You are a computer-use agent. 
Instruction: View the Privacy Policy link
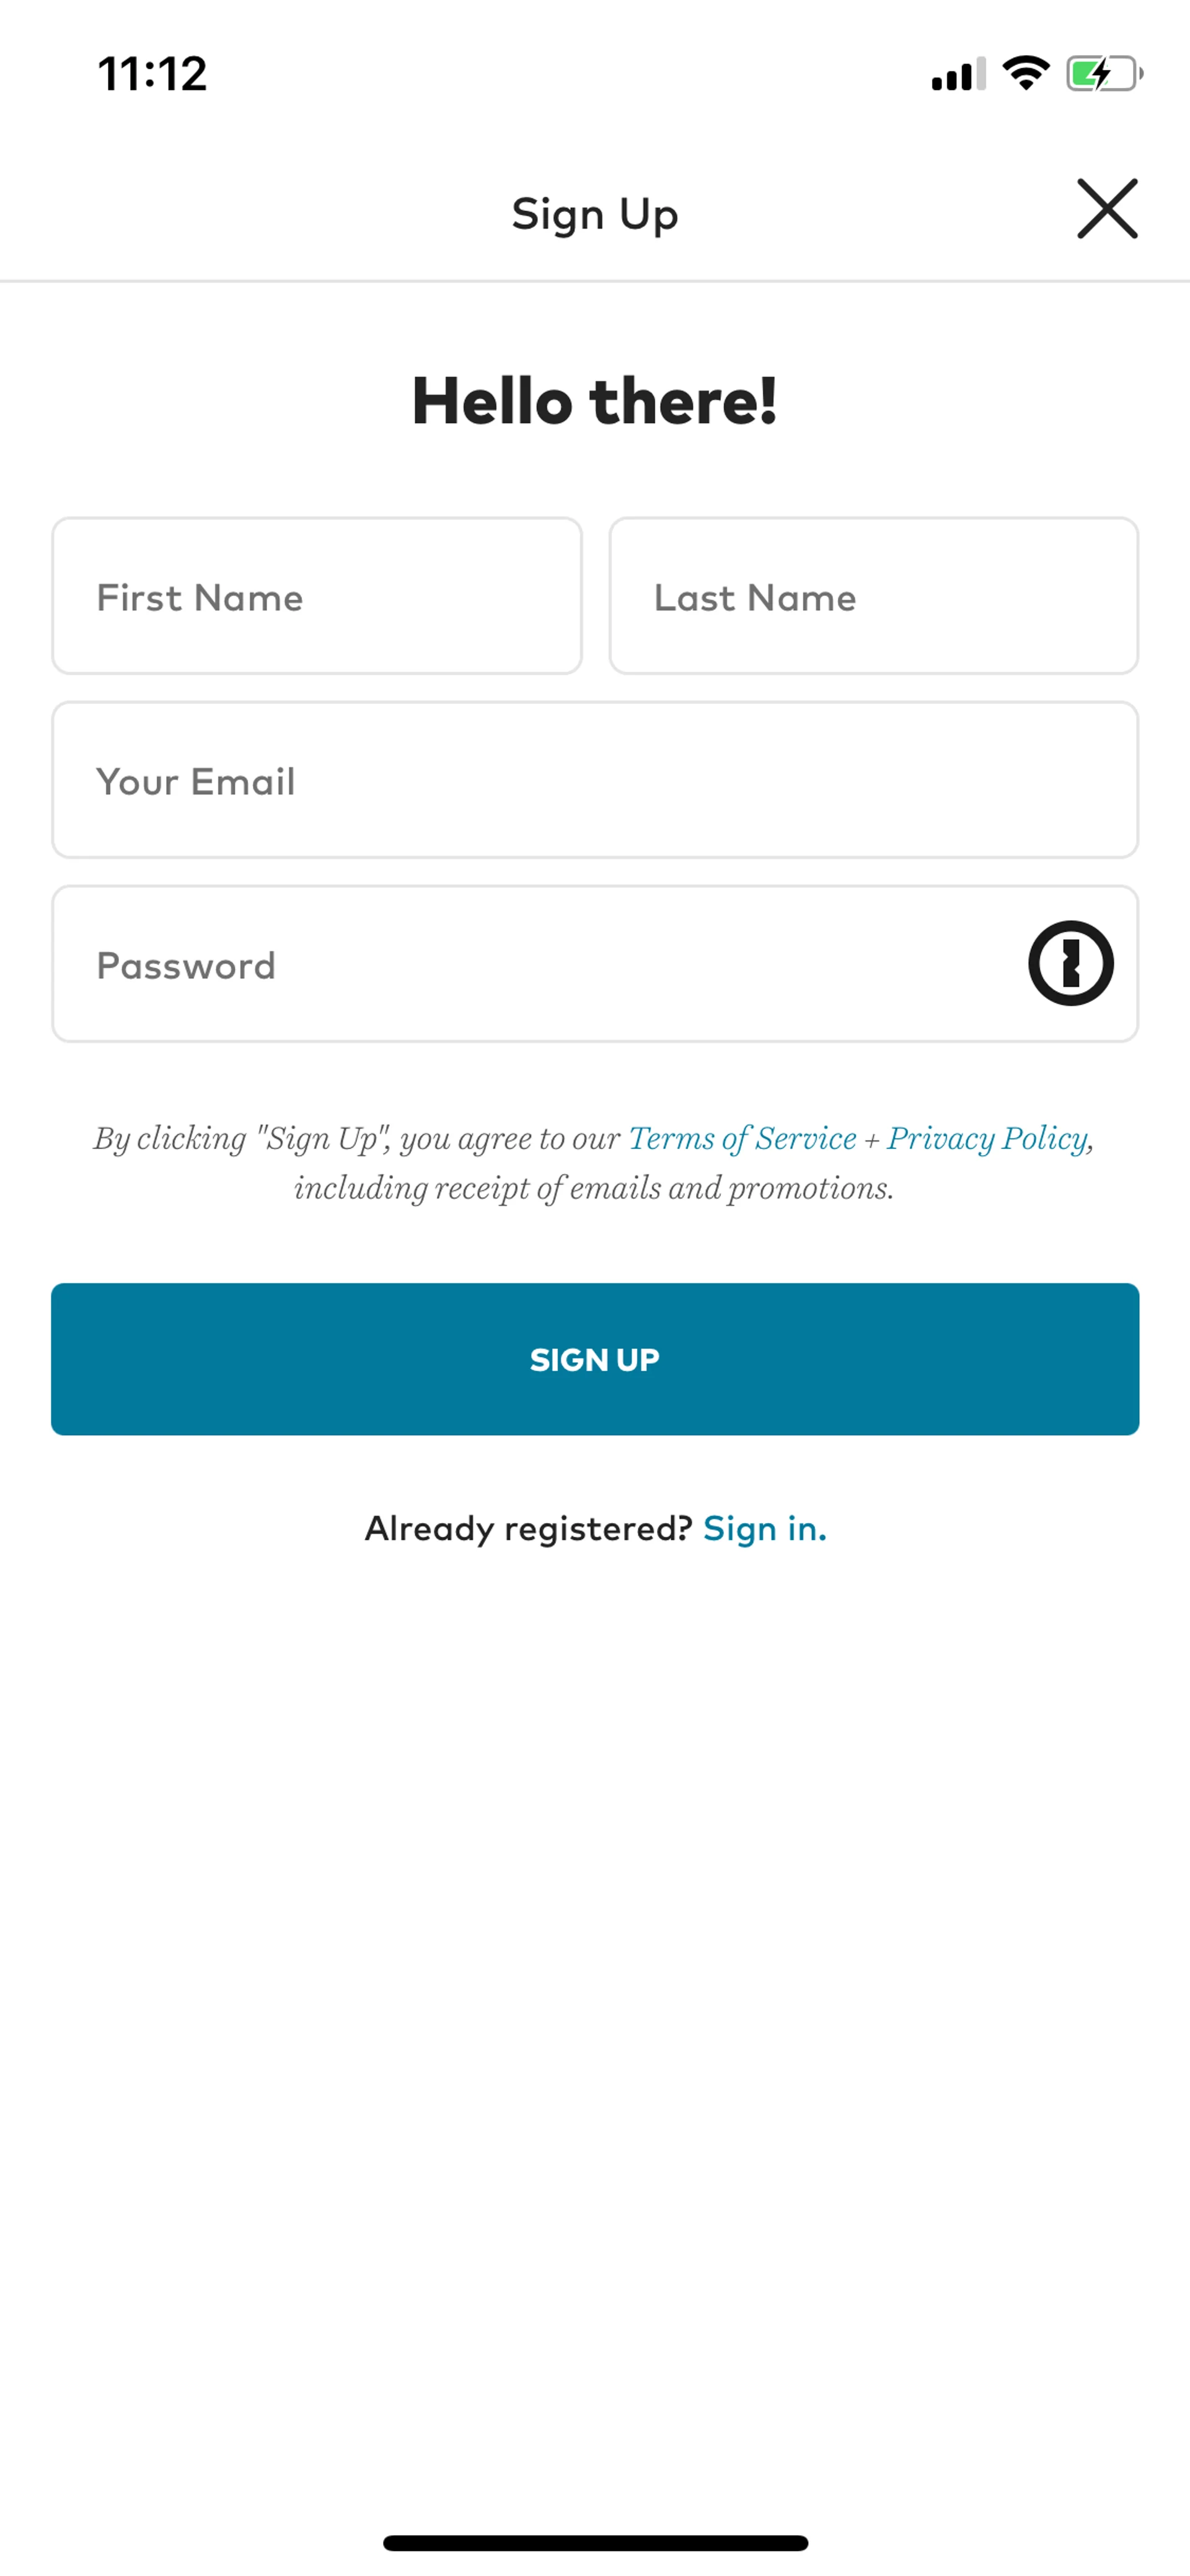click(987, 1138)
